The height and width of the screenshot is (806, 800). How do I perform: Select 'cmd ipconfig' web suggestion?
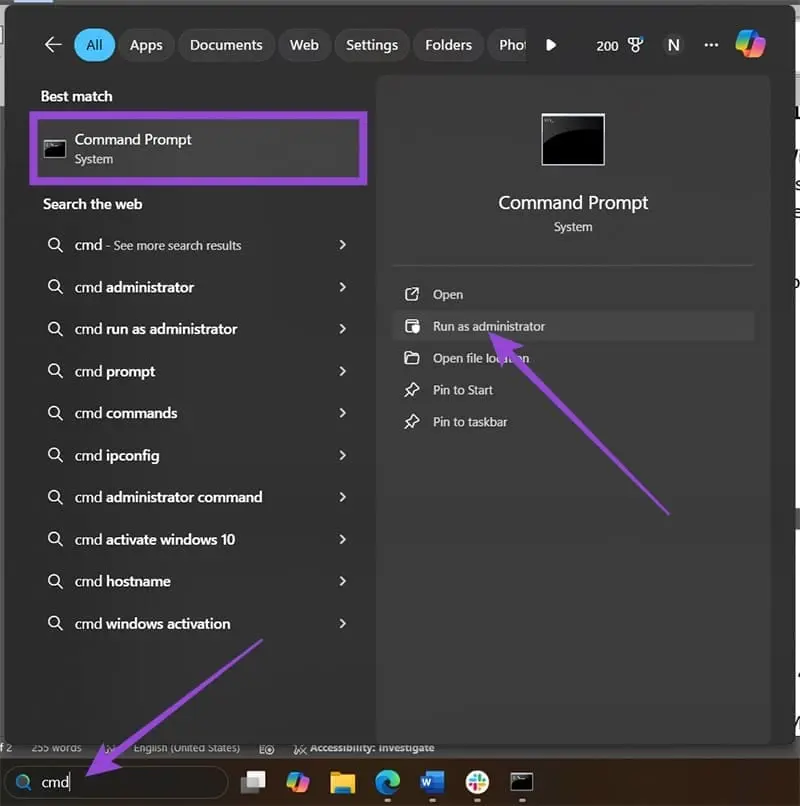(x=198, y=455)
